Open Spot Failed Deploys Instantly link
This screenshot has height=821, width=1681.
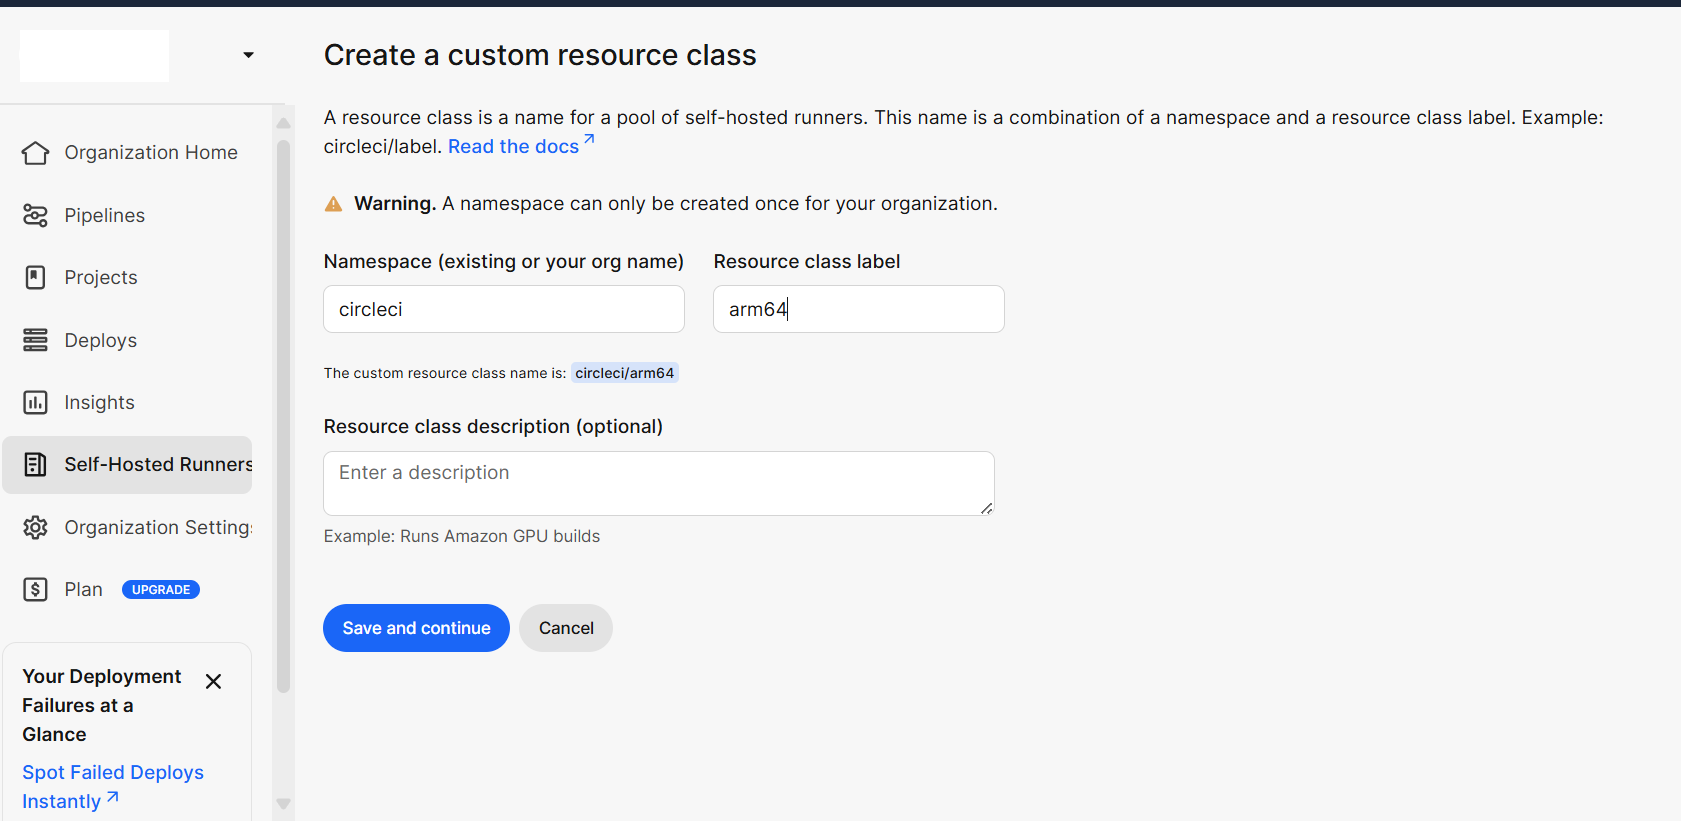[x=113, y=787]
